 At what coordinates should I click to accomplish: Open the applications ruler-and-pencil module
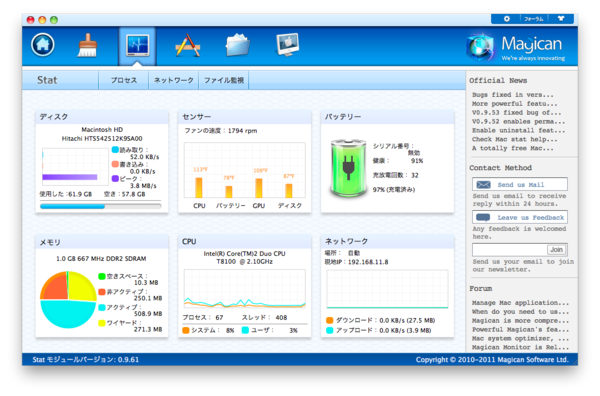pos(188,45)
